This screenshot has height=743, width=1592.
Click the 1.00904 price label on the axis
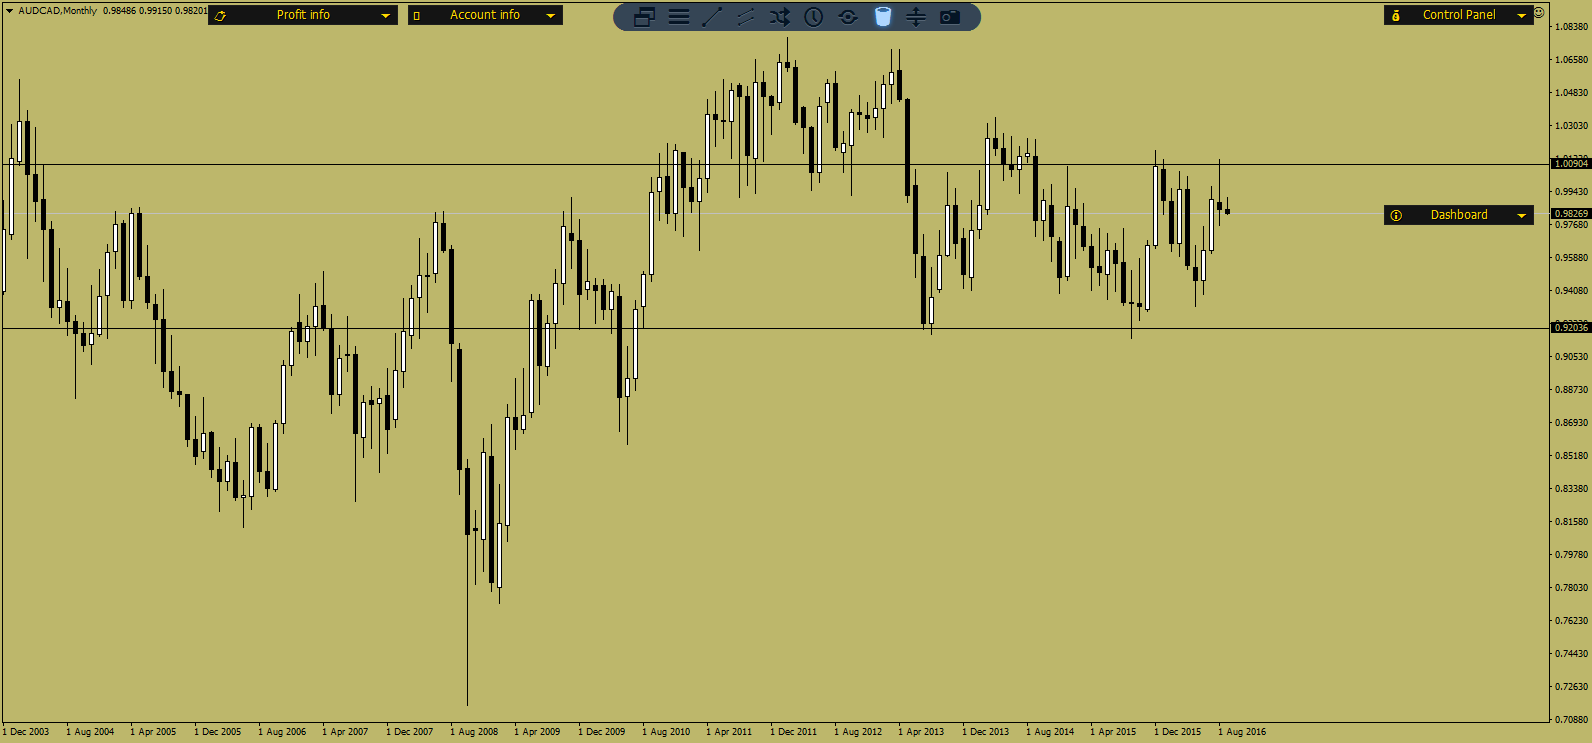(1570, 163)
